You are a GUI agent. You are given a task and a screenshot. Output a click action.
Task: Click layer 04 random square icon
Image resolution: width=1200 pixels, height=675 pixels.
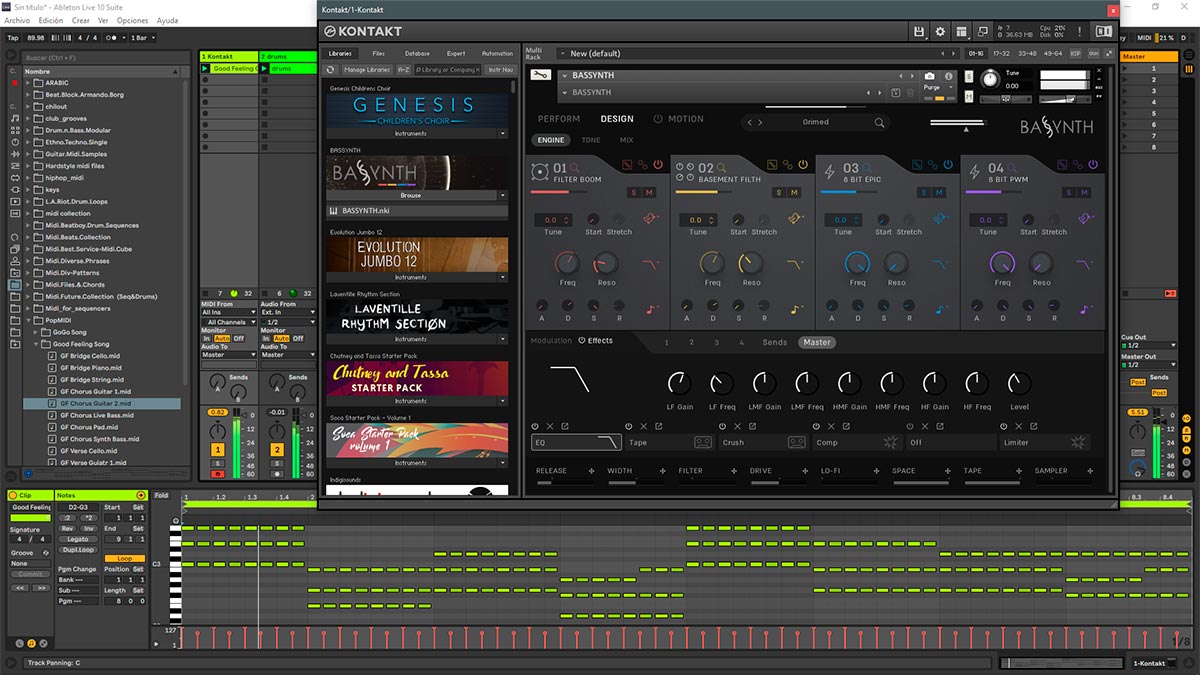tap(1062, 164)
